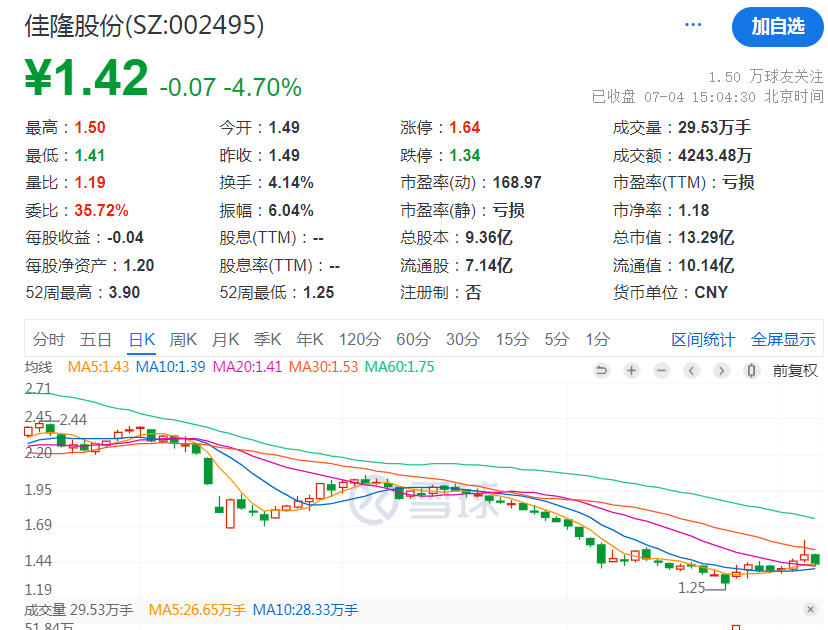The width and height of the screenshot is (828, 630).
Task: Click the chart reset (undo arrow) icon
Action: click(x=601, y=371)
